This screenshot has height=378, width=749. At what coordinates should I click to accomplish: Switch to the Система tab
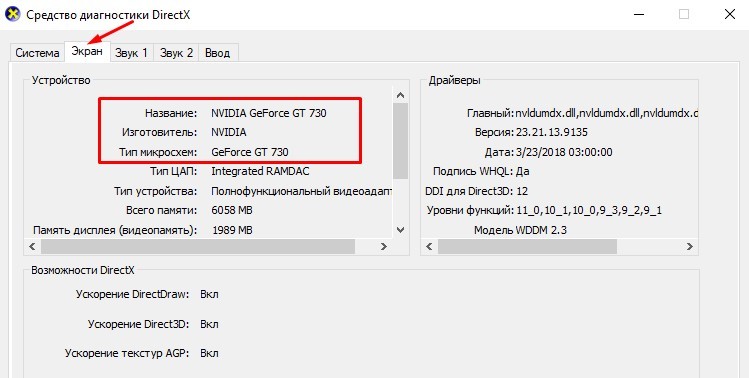pyautogui.click(x=37, y=53)
